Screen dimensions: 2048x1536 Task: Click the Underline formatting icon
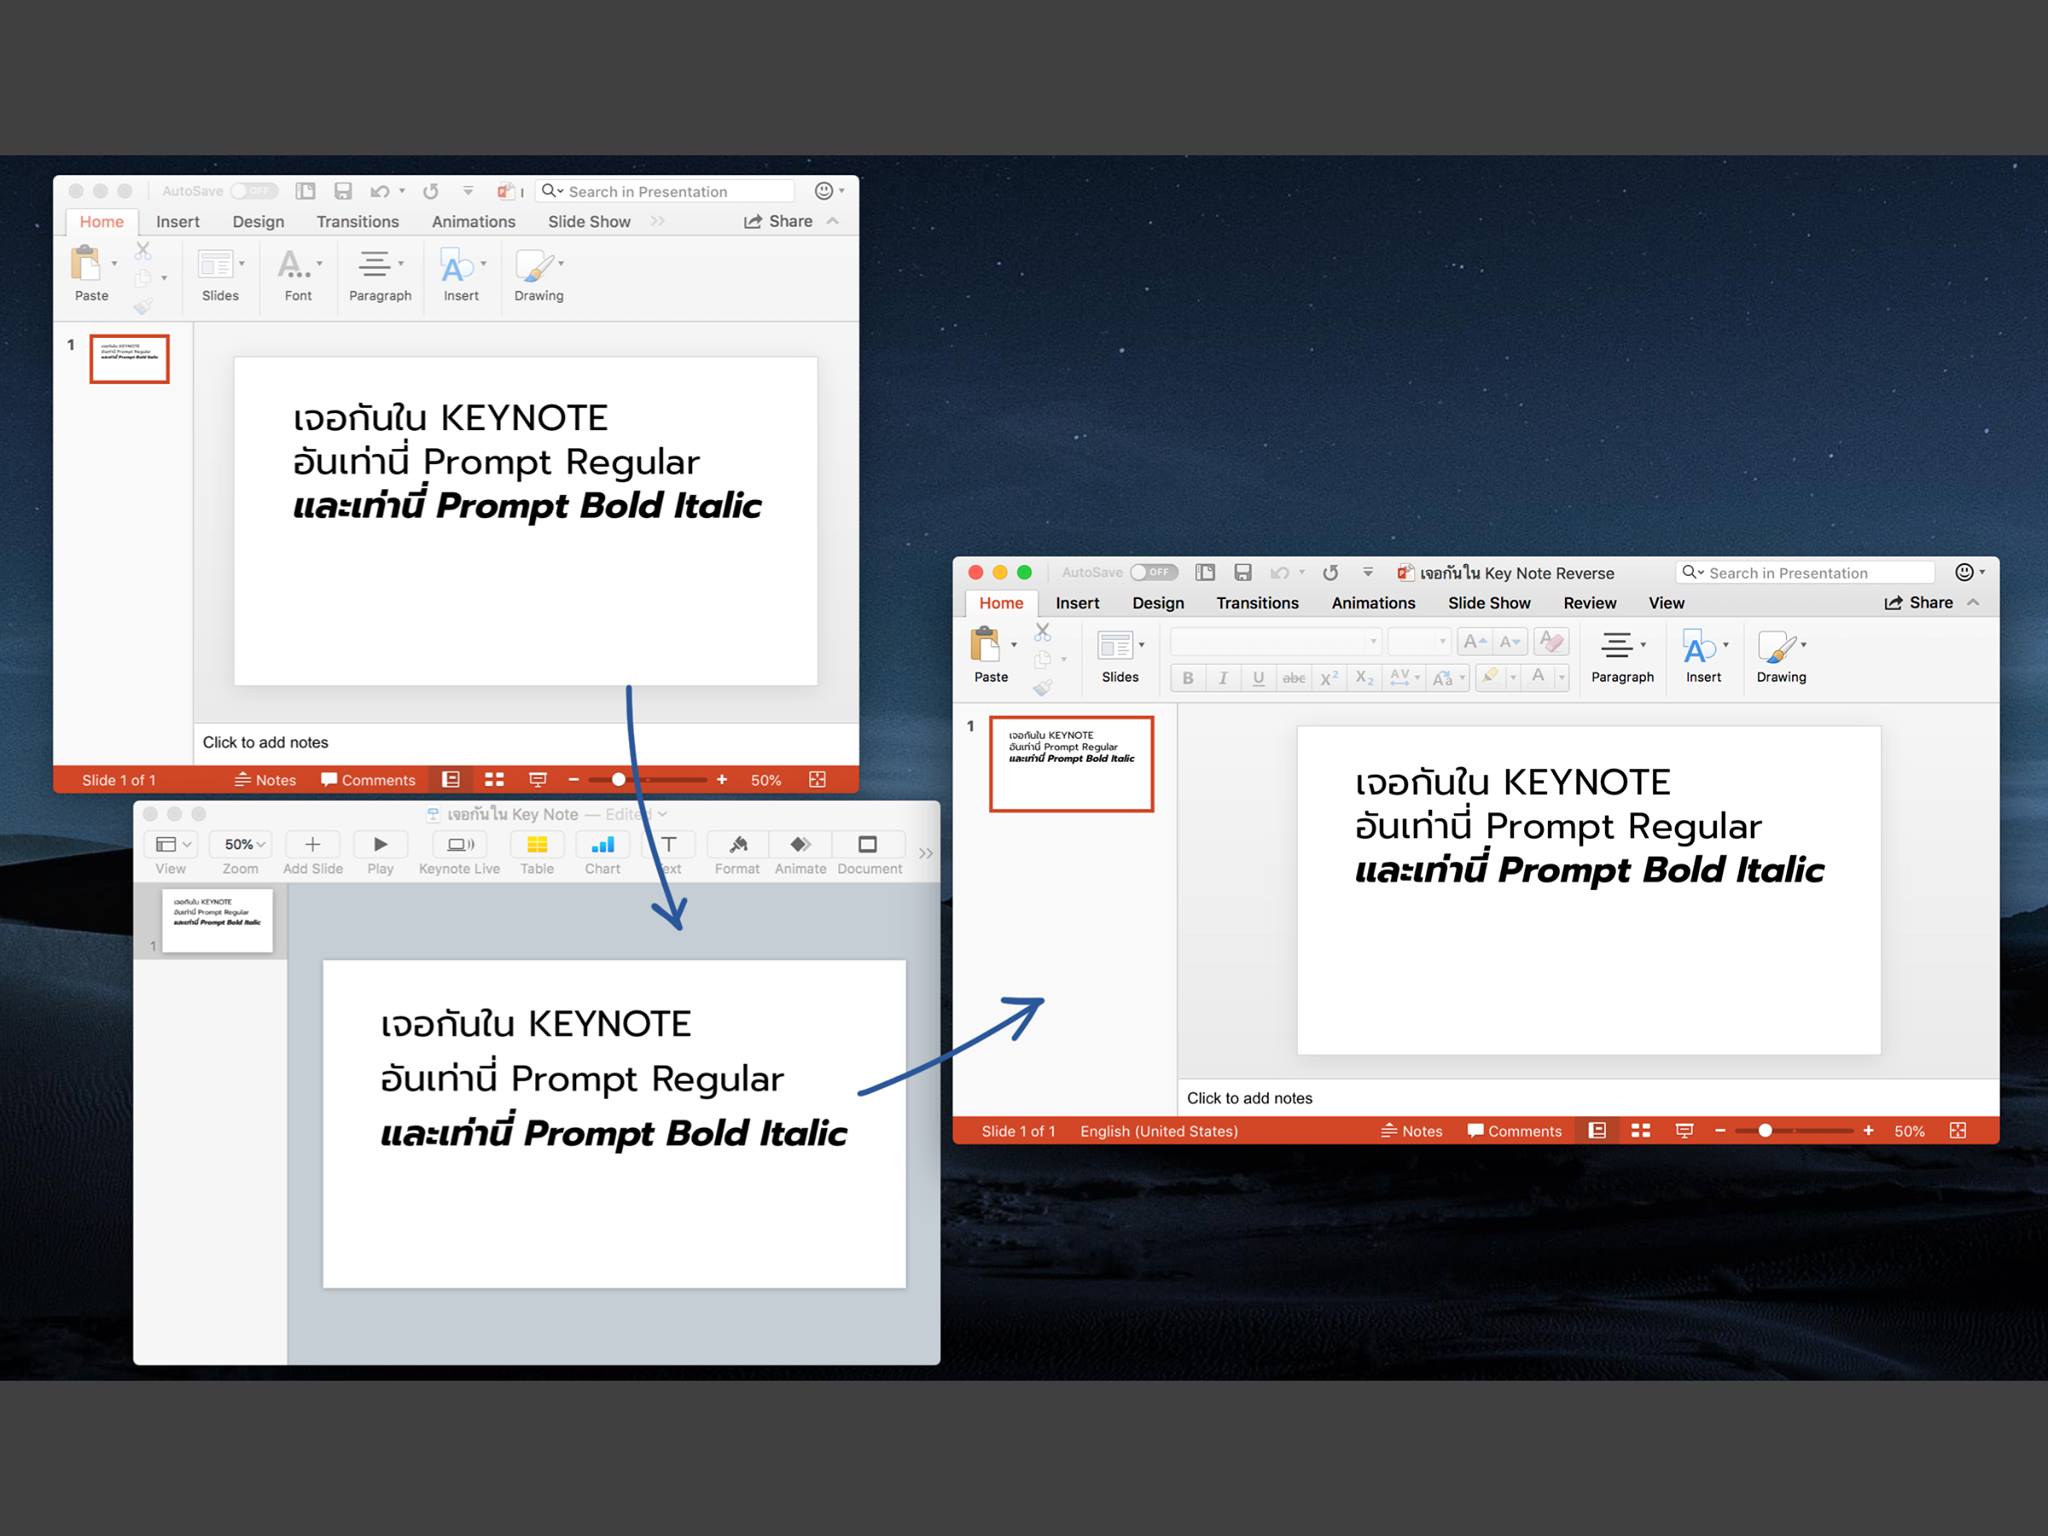coord(1258,678)
